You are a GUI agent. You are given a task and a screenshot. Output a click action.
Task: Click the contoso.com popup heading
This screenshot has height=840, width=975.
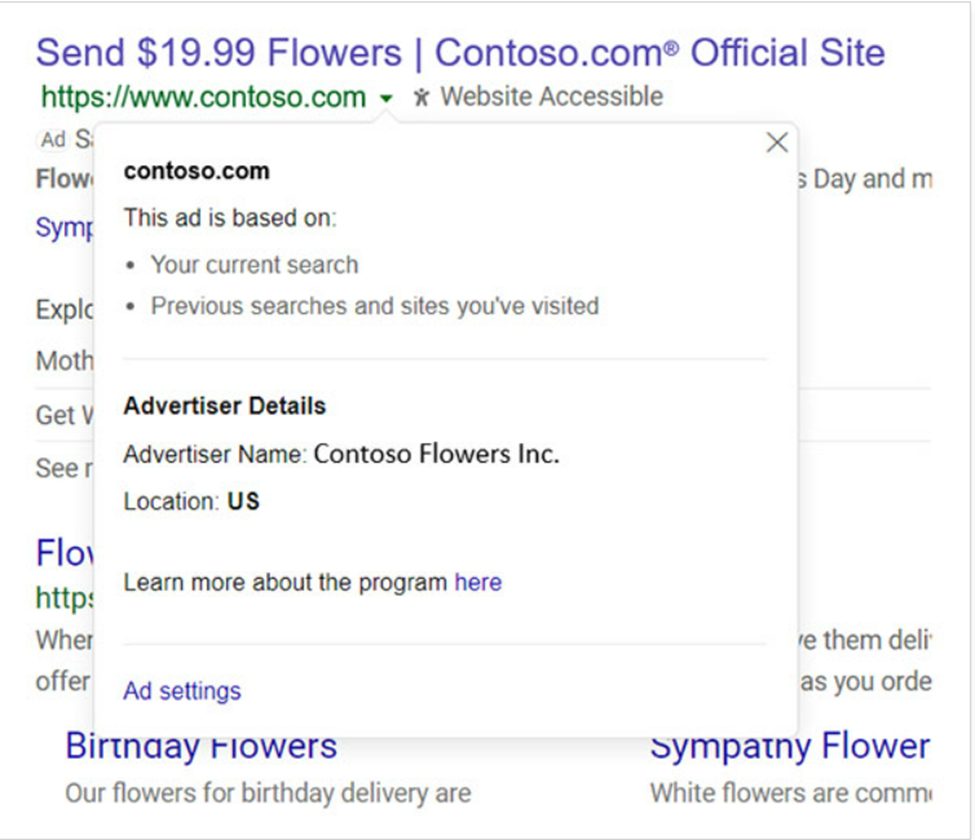[x=196, y=171]
